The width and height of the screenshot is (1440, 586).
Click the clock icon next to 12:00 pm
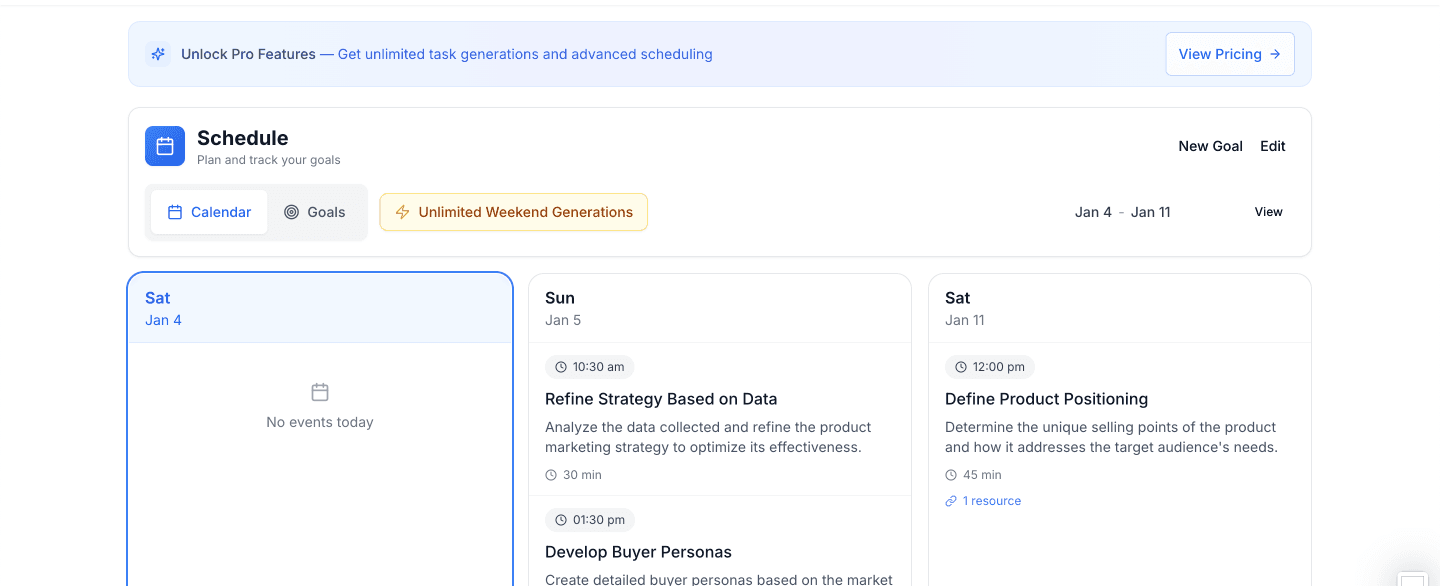click(x=961, y=367)
